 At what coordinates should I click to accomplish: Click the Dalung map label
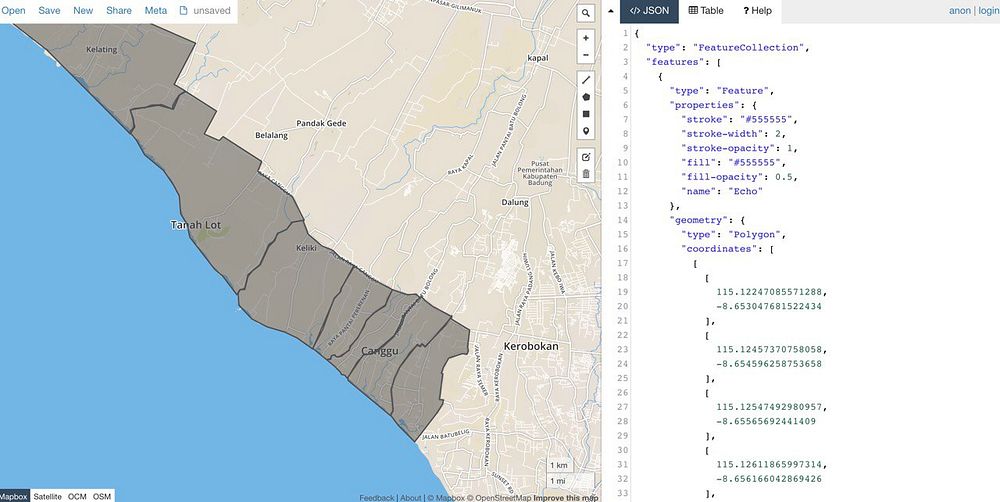tap(515, 202)
